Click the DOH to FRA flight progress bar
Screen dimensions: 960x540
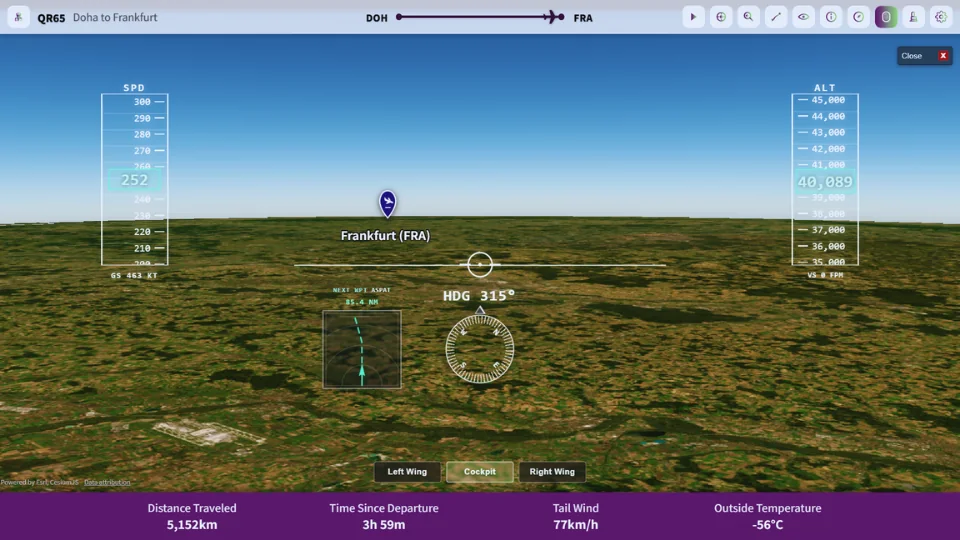pyautogui.click(x=480, y=17)
